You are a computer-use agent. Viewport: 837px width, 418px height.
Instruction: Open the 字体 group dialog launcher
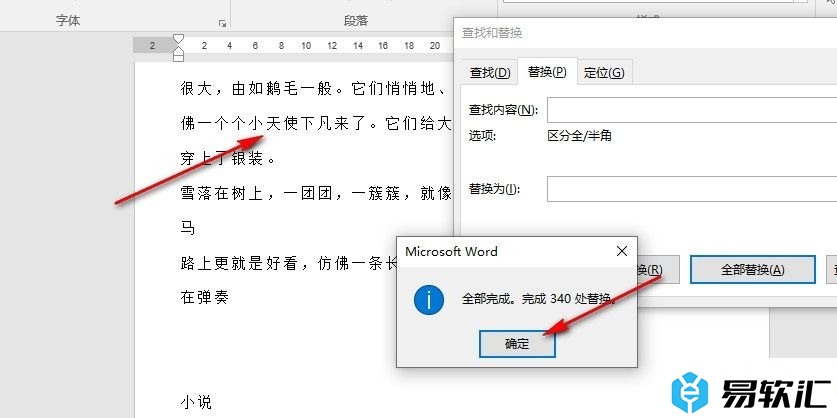(223, 23)
